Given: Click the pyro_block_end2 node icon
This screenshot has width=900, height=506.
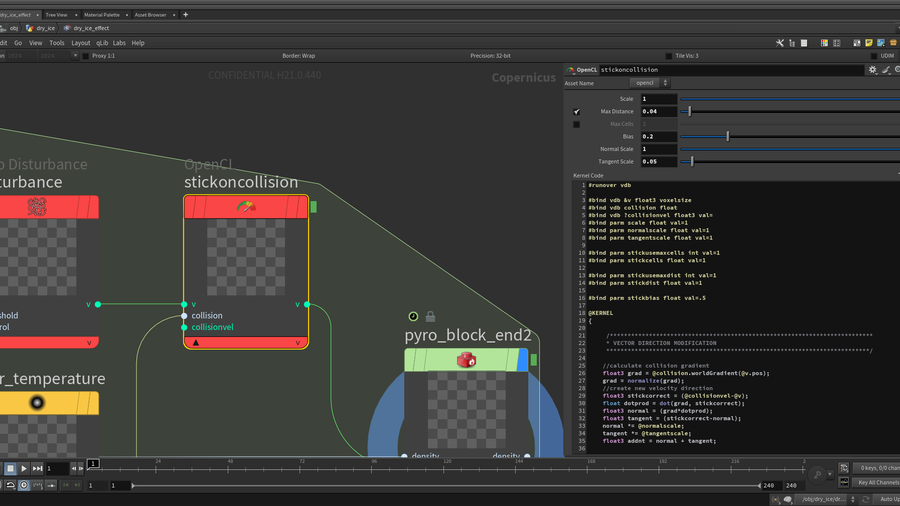Looking at the screenshot, I should 466,360.
